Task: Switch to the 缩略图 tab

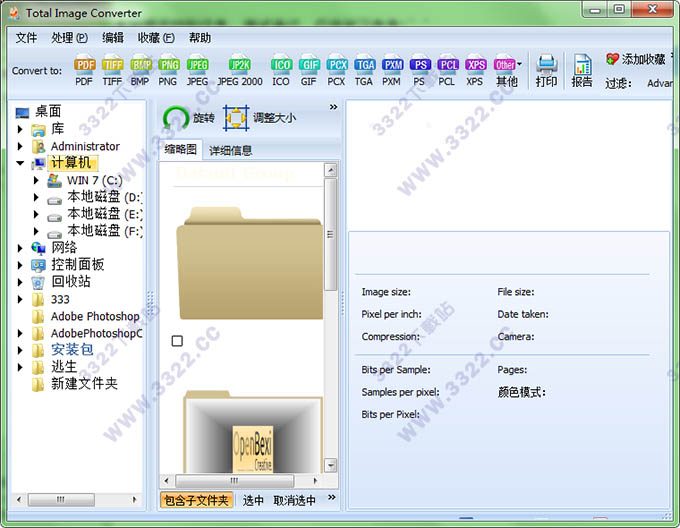Action: [x=181, y=150]
